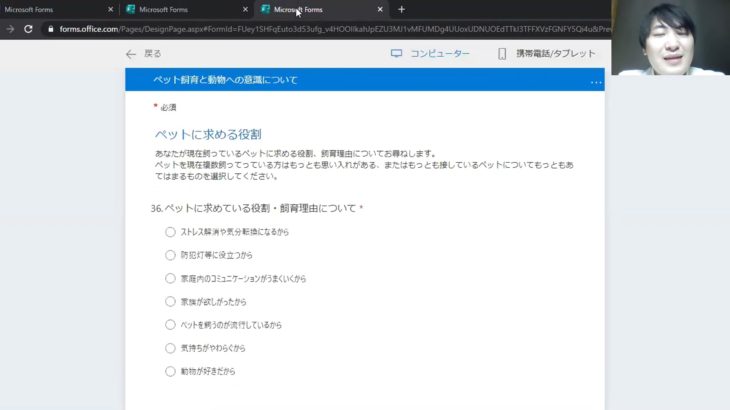Click the computer monitor preview icon

pos(396,54)
